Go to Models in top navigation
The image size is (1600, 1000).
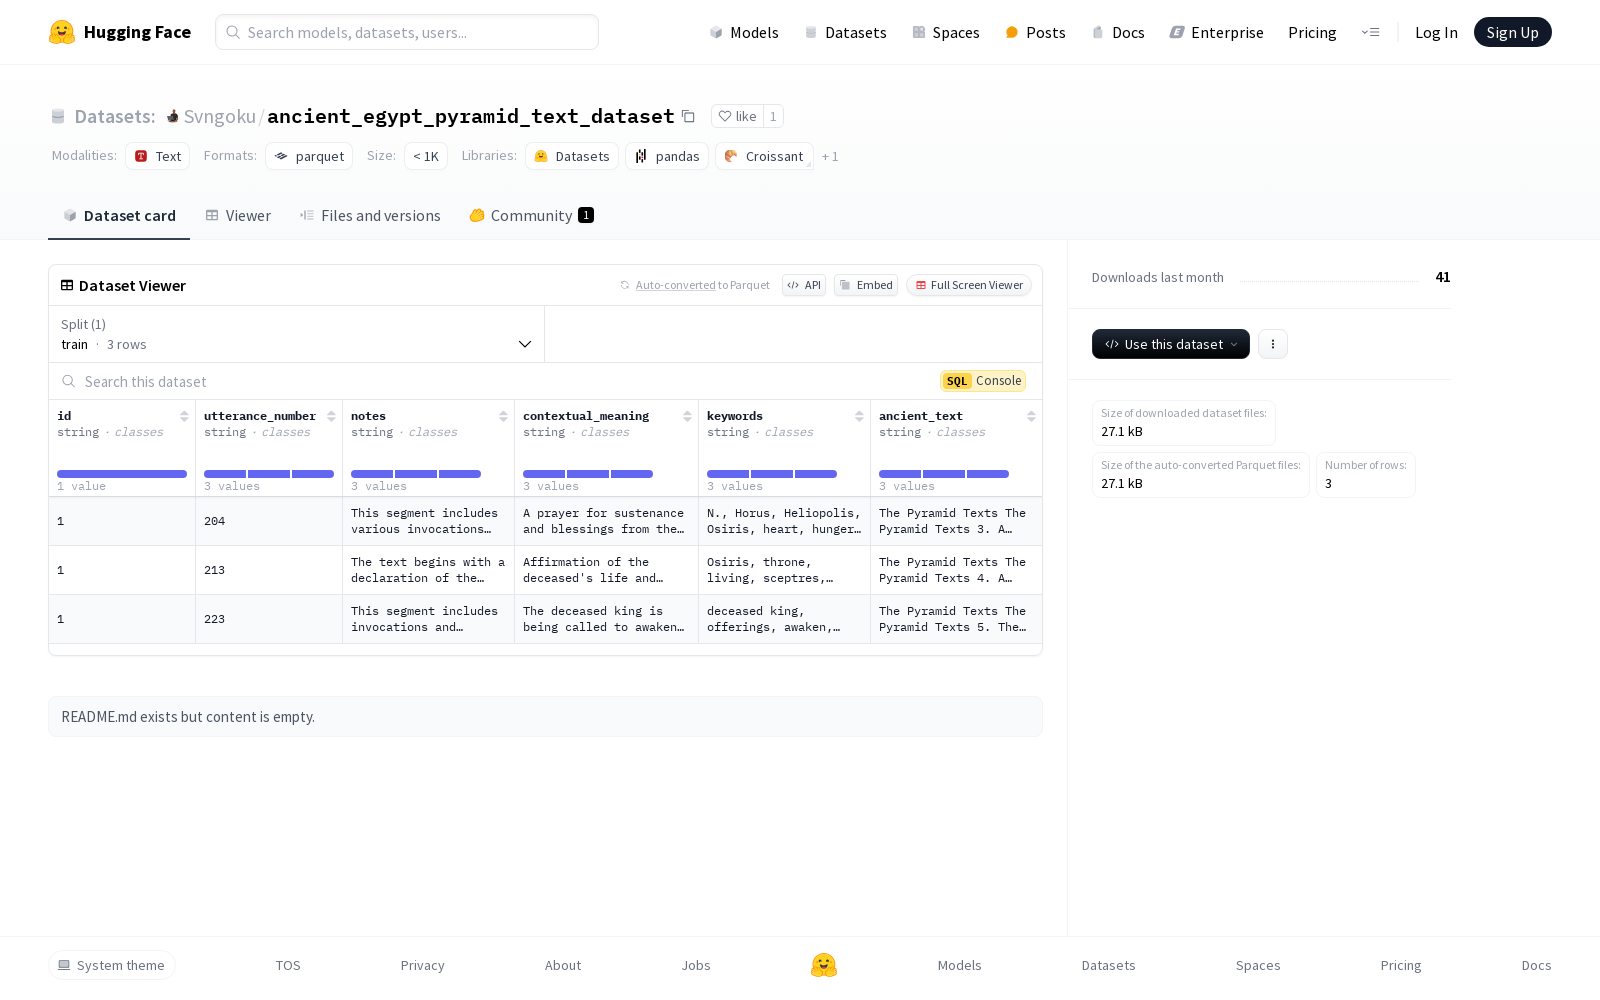click(744, 32)
